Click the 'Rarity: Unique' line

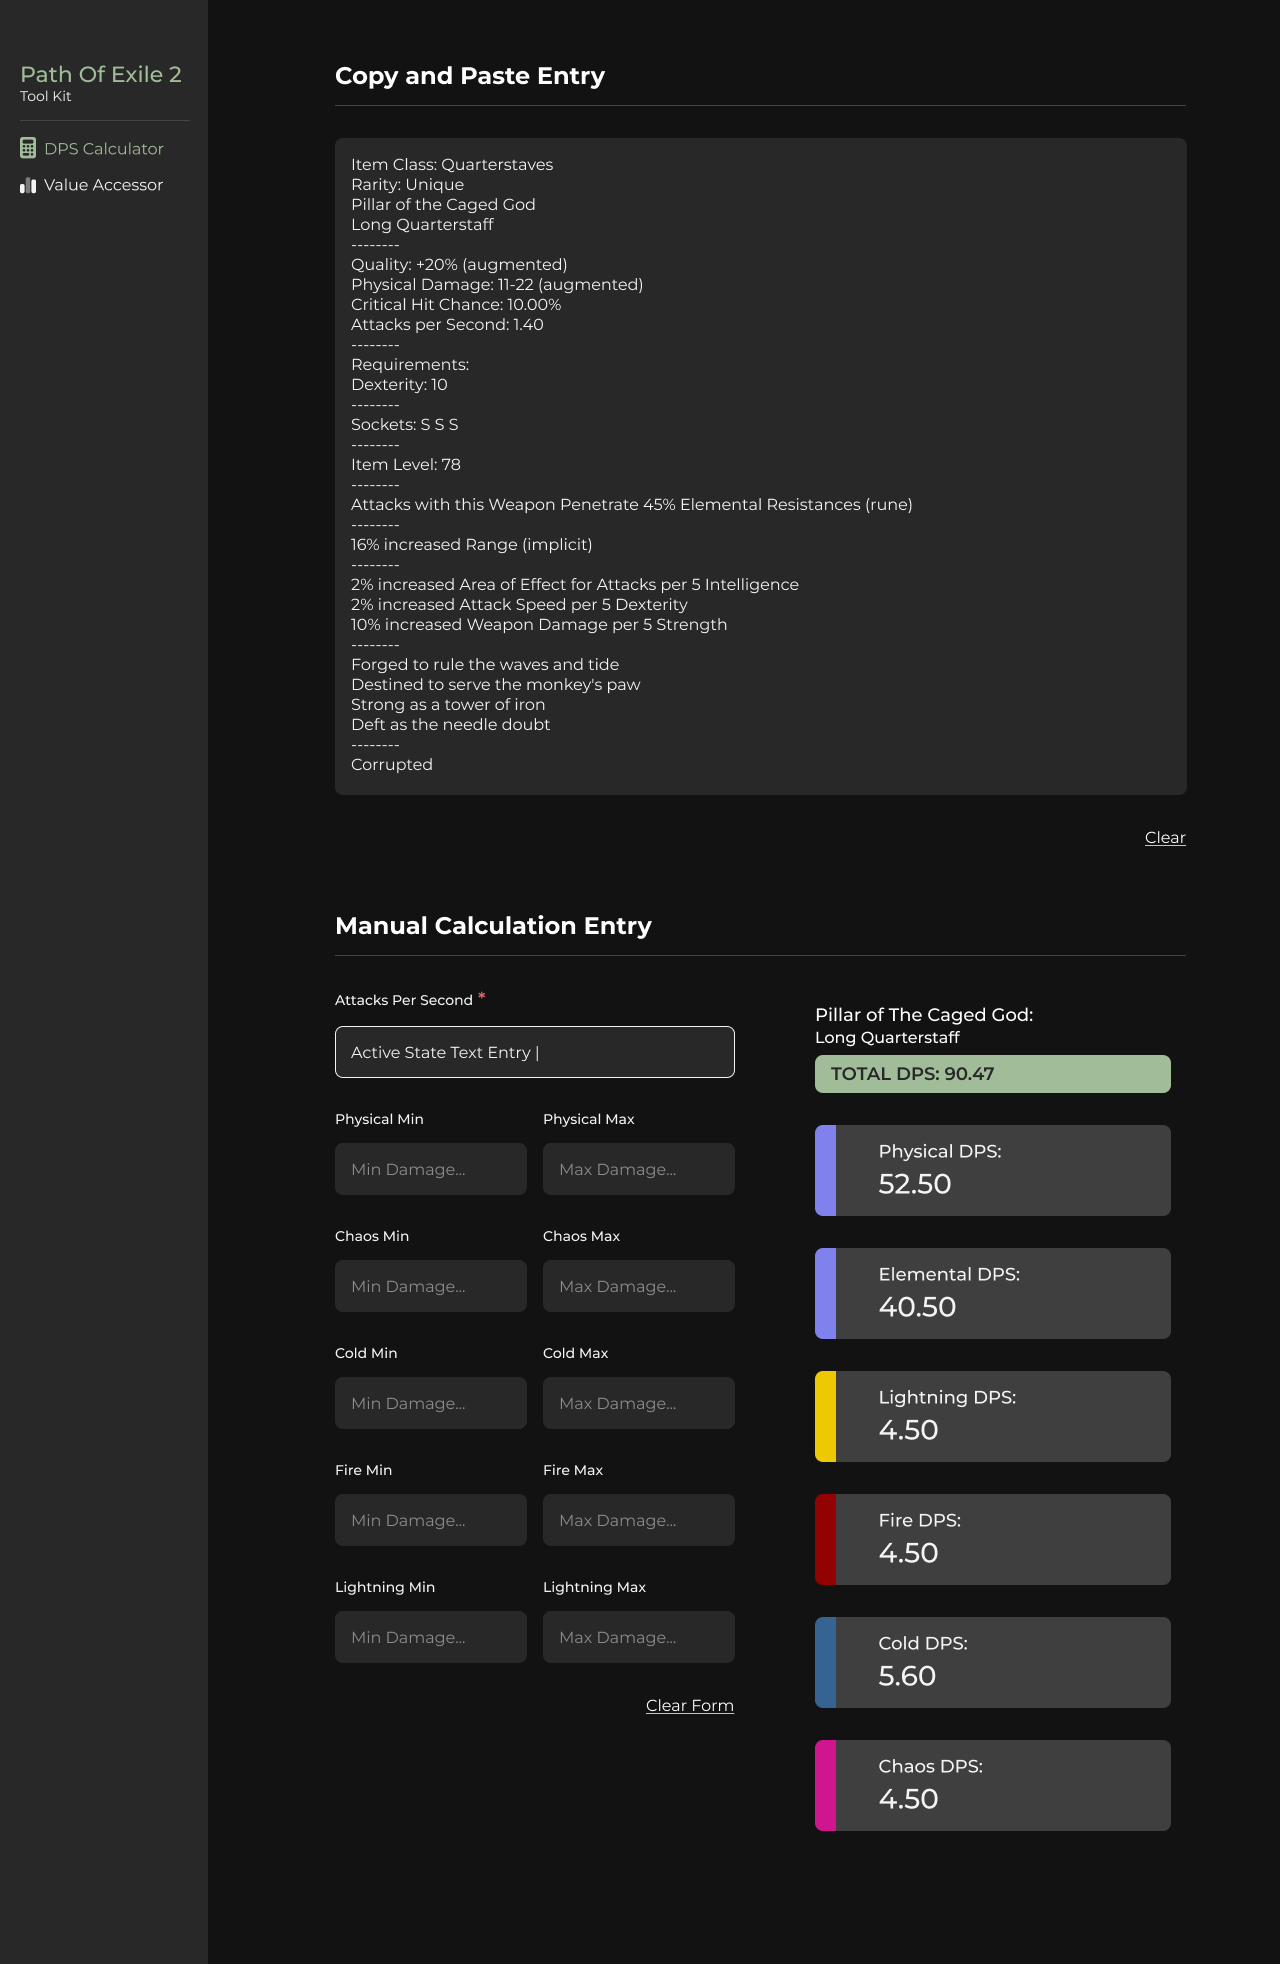tap(407, 184)
